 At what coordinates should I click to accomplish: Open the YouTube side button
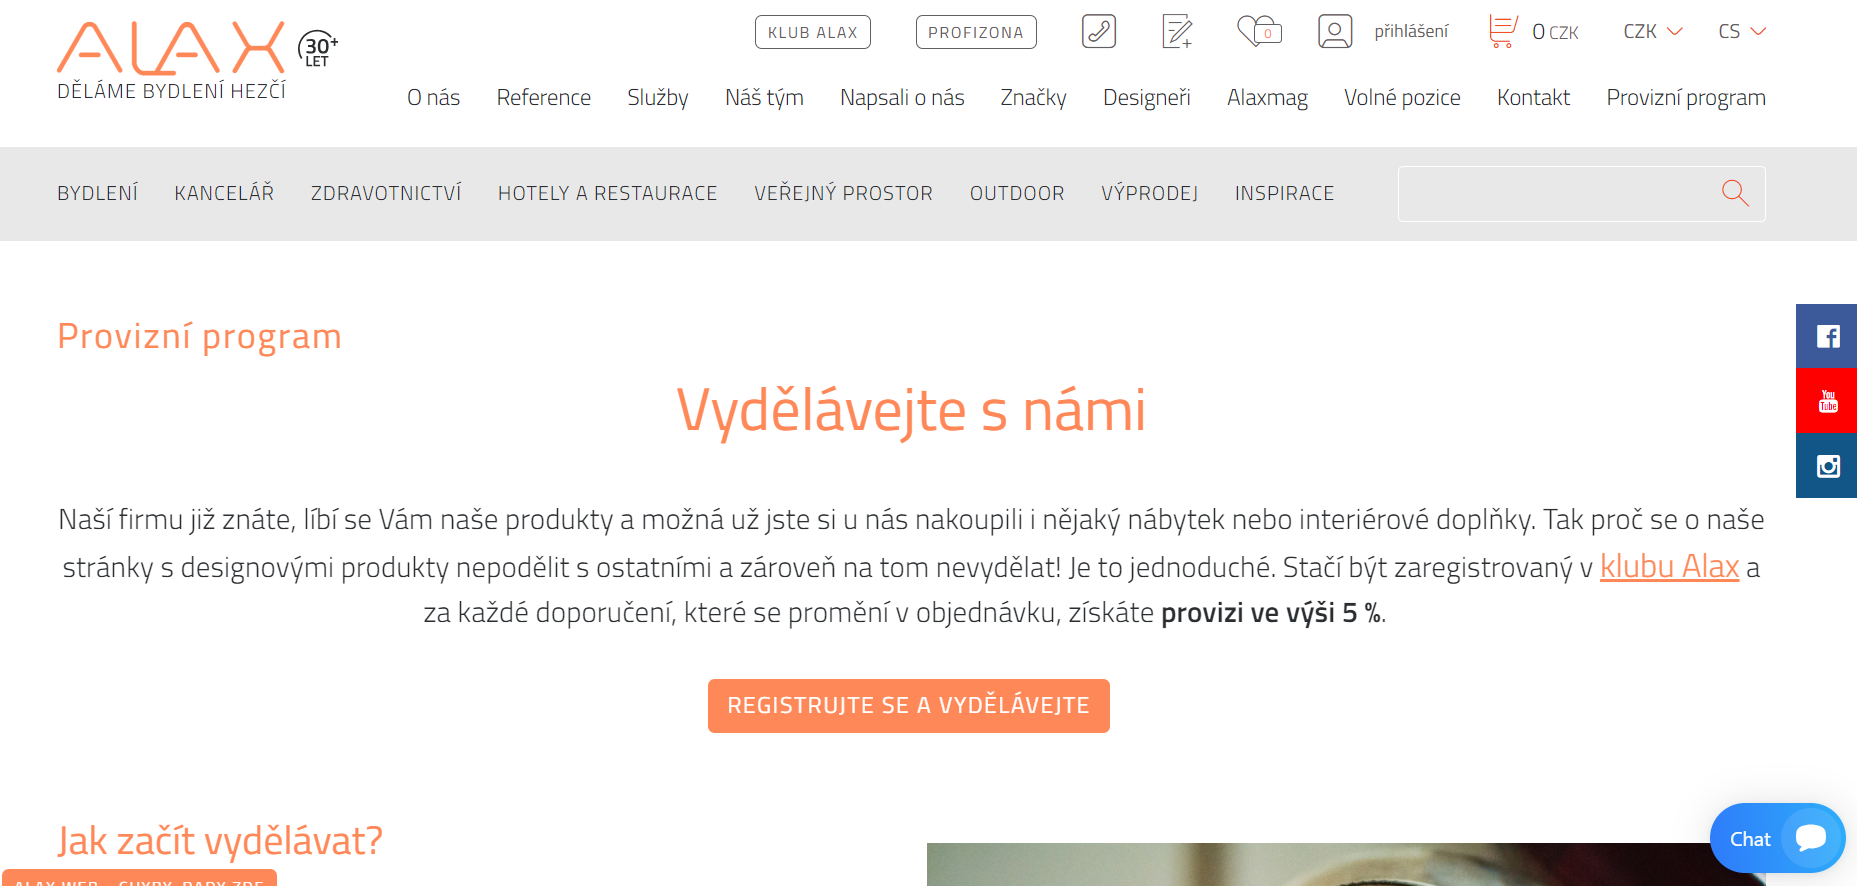pos(1827,401)
